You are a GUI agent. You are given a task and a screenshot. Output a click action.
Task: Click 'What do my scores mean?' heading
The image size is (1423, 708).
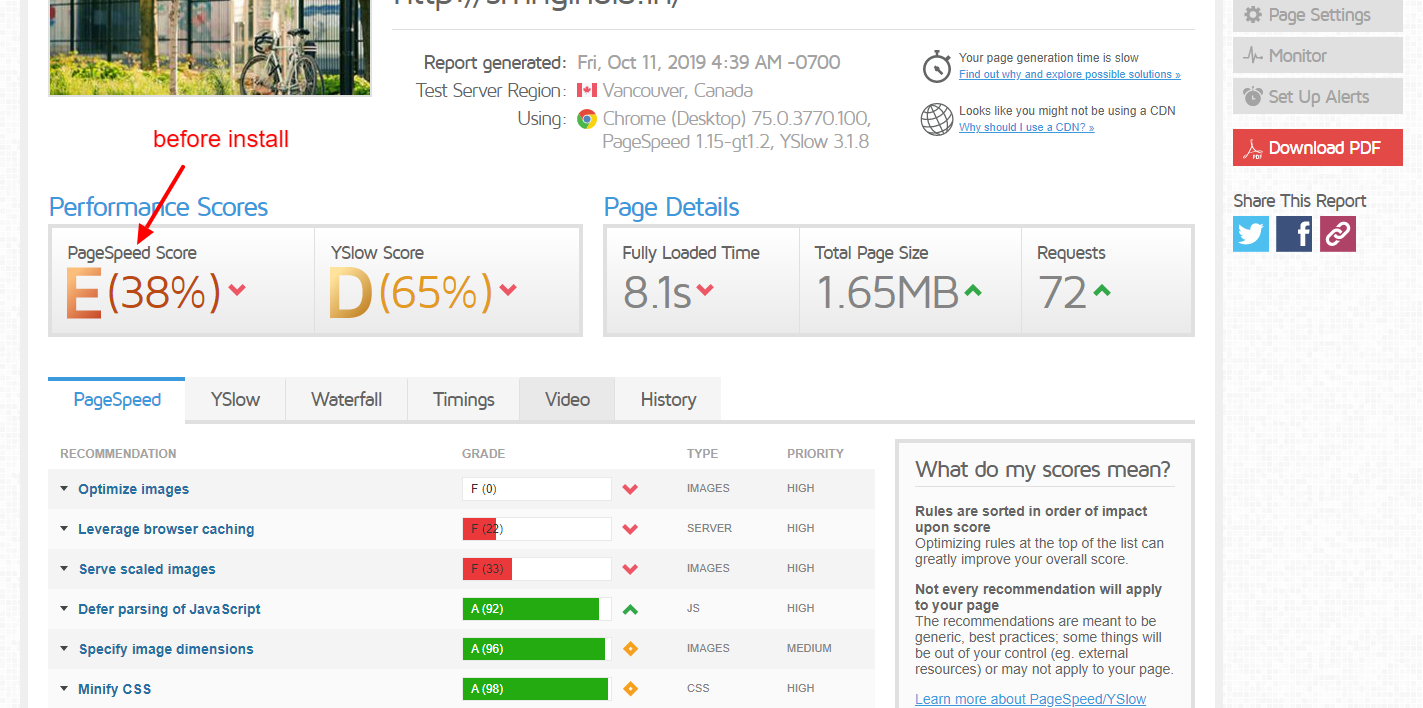(x=1043, y=470)
